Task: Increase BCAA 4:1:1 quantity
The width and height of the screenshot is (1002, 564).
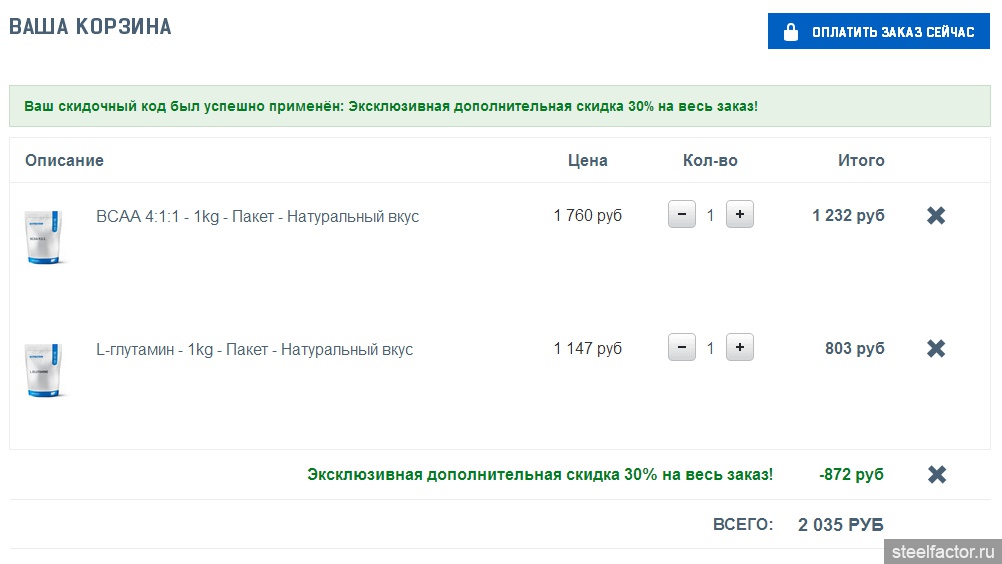Action: 739,215
